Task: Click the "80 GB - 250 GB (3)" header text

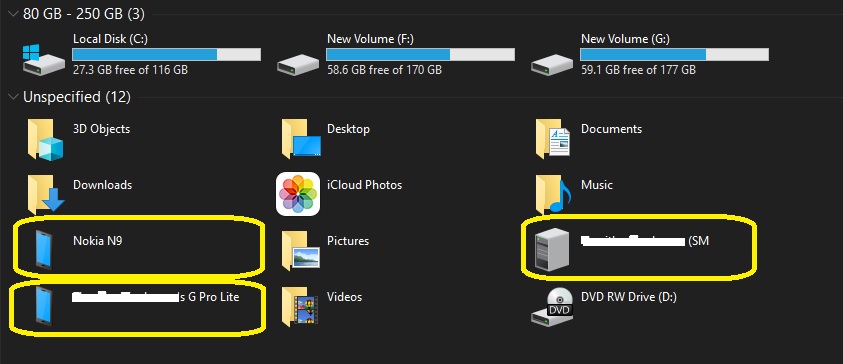Action: coord(84,14)
